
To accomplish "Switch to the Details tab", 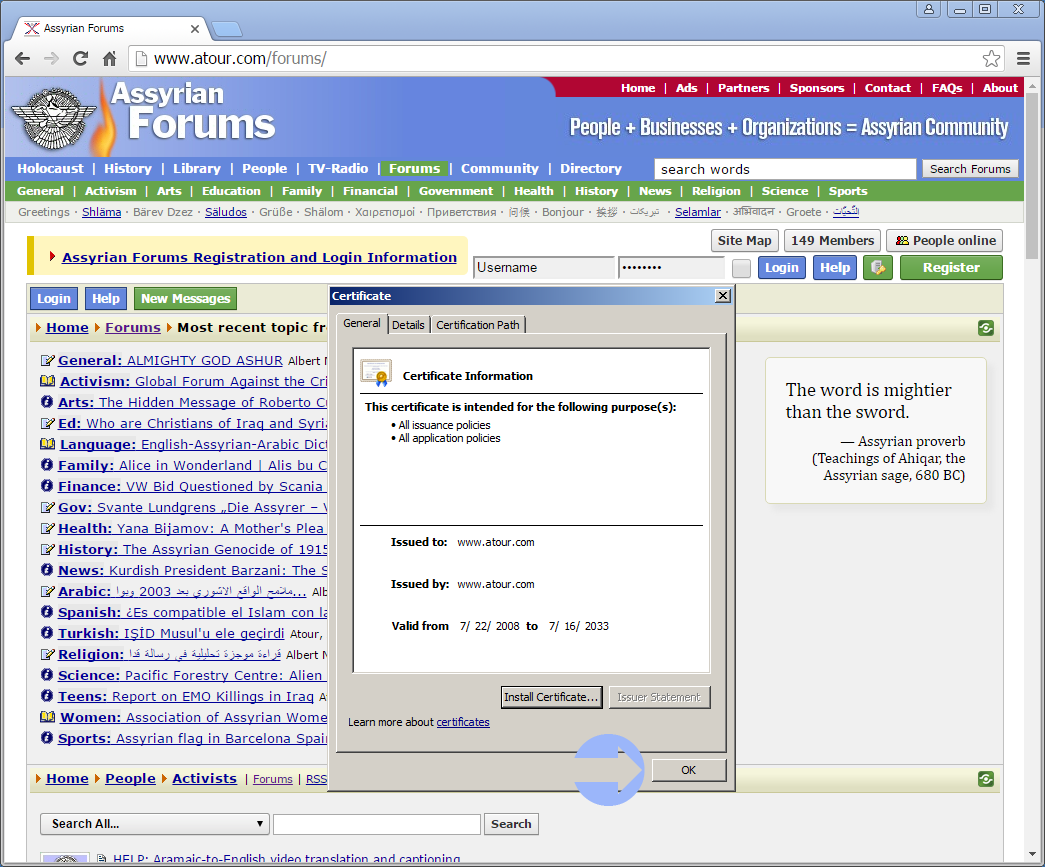I will 408,325.
